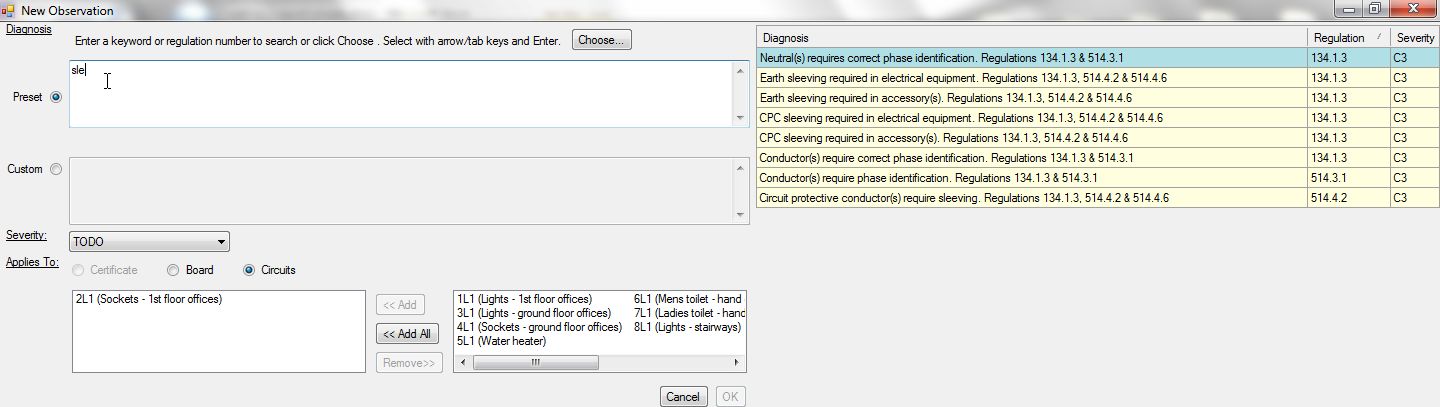
Task: Open the Choose... diagnosis picker
Action: 602,40
